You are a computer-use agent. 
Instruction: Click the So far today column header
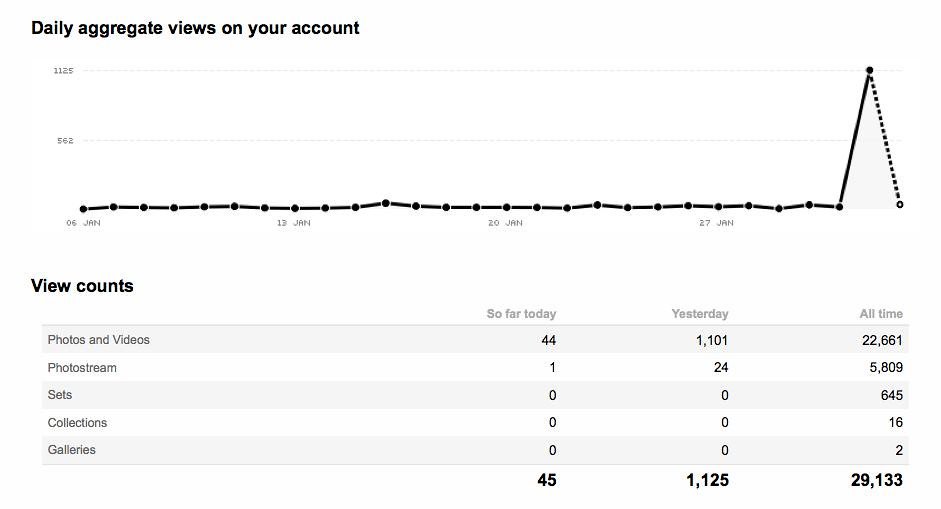[521, 314]
